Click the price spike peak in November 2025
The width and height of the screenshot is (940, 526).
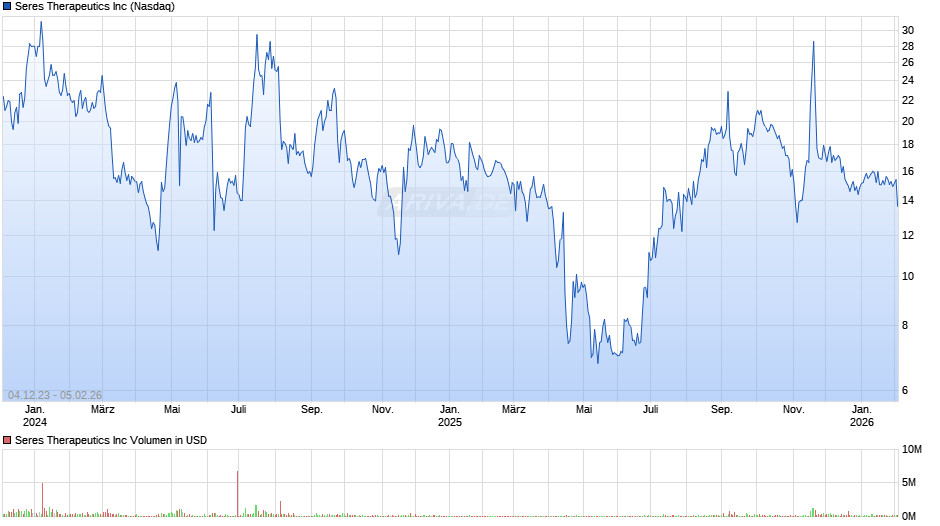814,42
